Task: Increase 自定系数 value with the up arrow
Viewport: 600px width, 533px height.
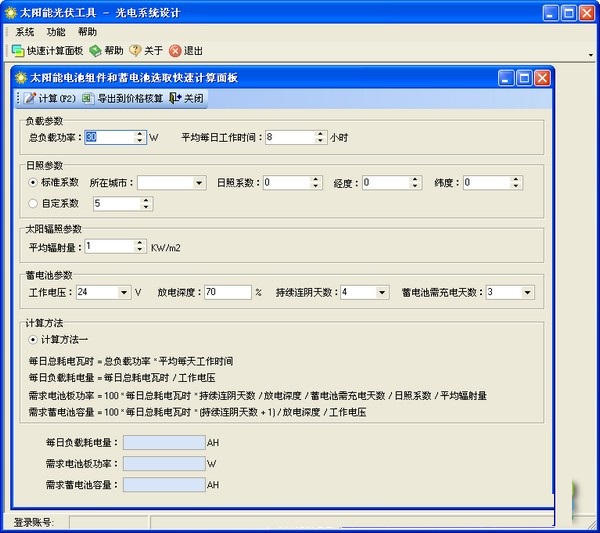Action: 146,200
